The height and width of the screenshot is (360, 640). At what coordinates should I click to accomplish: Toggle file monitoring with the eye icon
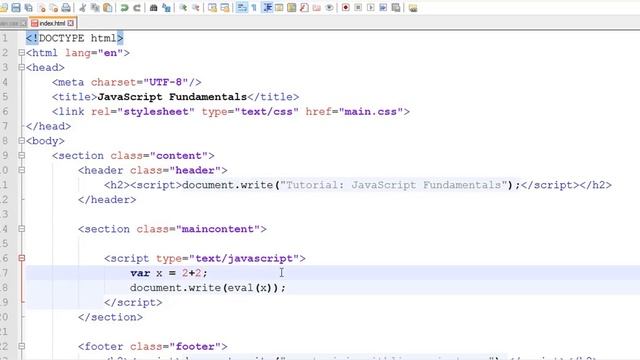point(329,7)
